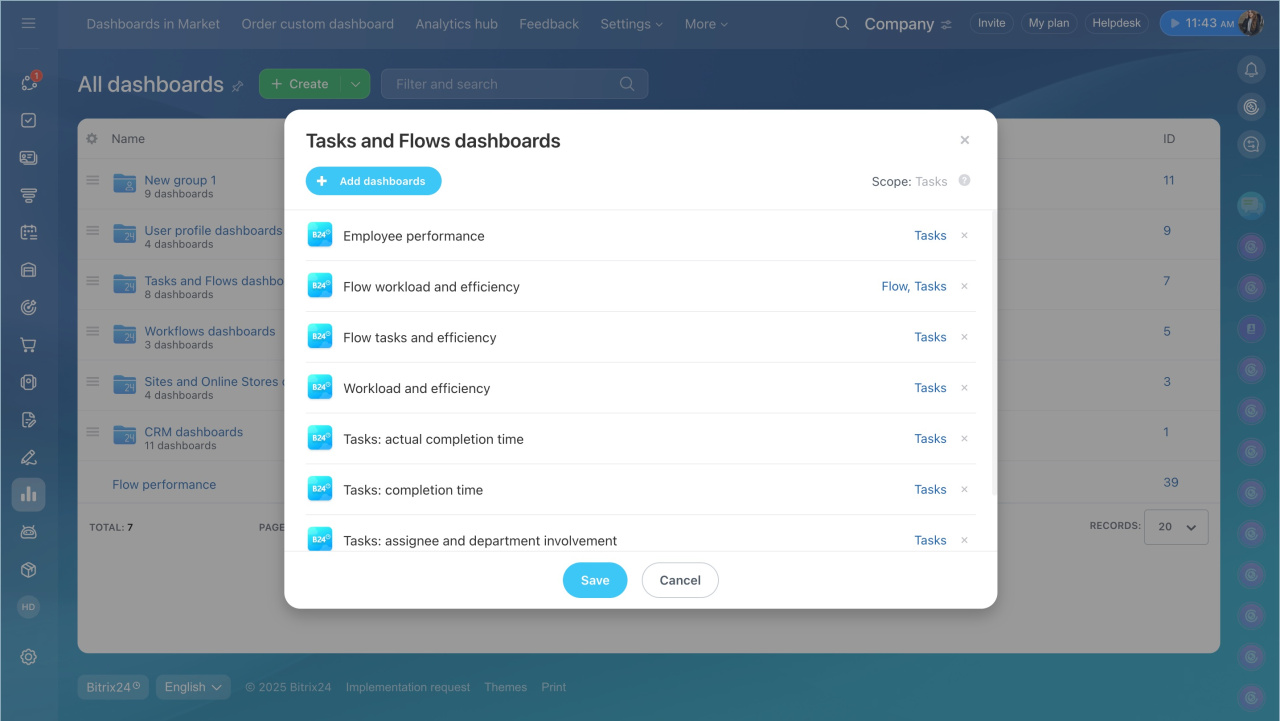Open the Records per page dropdown
This screenshot has width=1280, height=721.
(1176, 527)
